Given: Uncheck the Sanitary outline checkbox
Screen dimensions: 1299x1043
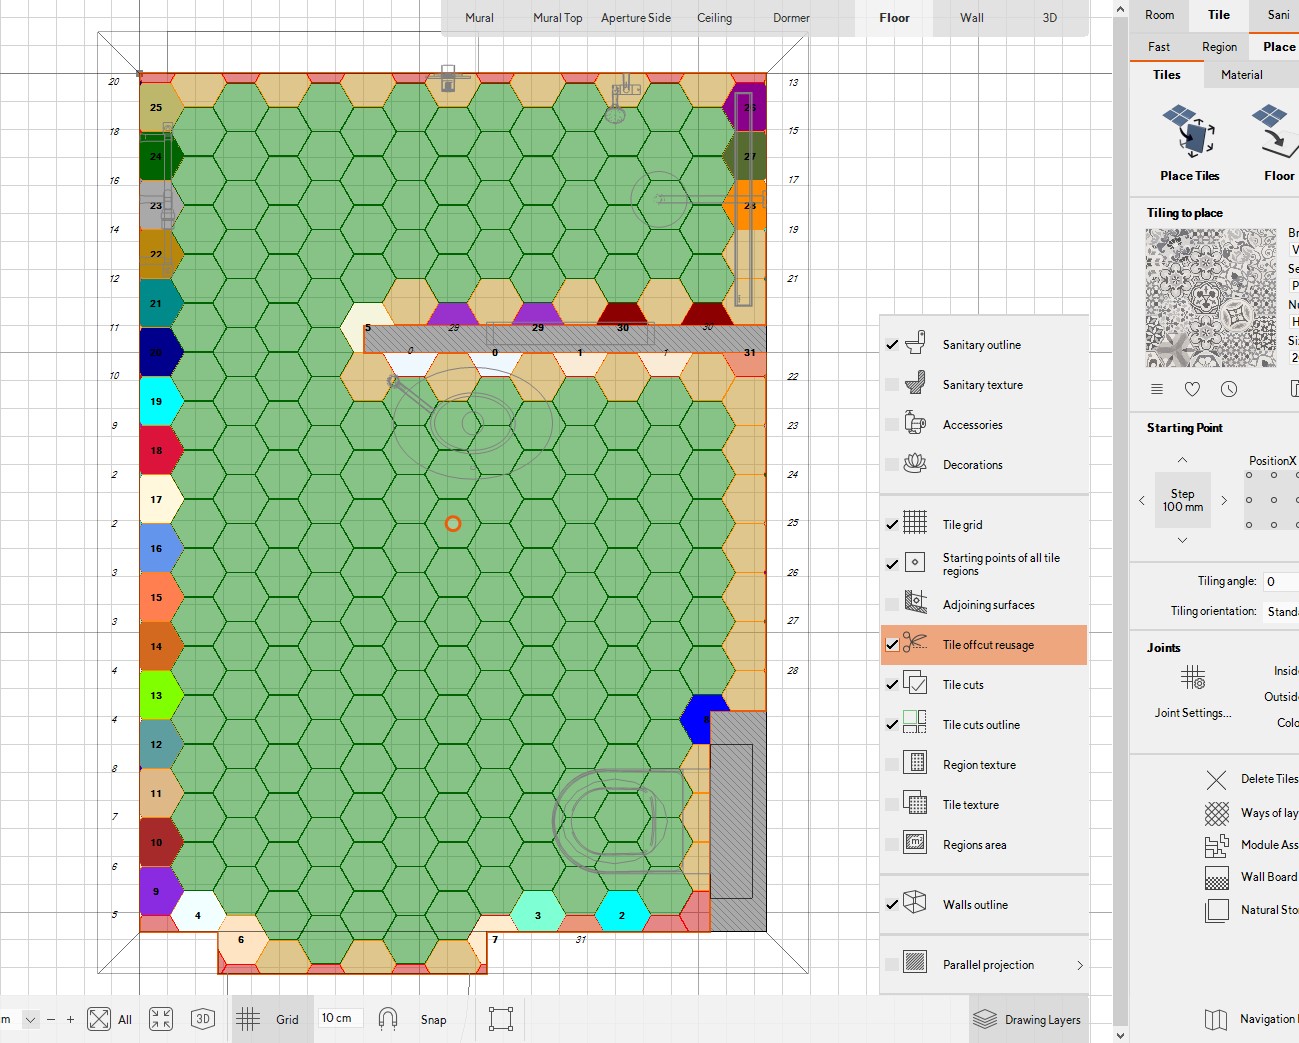Looking at the screenshot, I should pos(892,345).
